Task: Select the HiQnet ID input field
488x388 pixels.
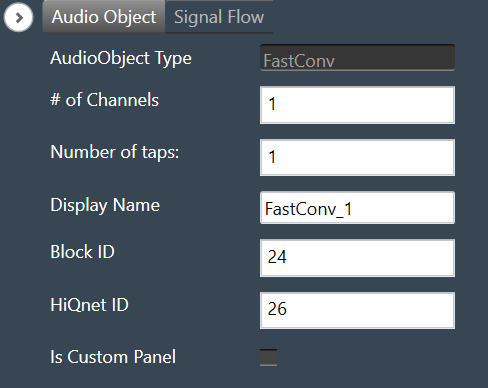Action: [x=357, y=310]
